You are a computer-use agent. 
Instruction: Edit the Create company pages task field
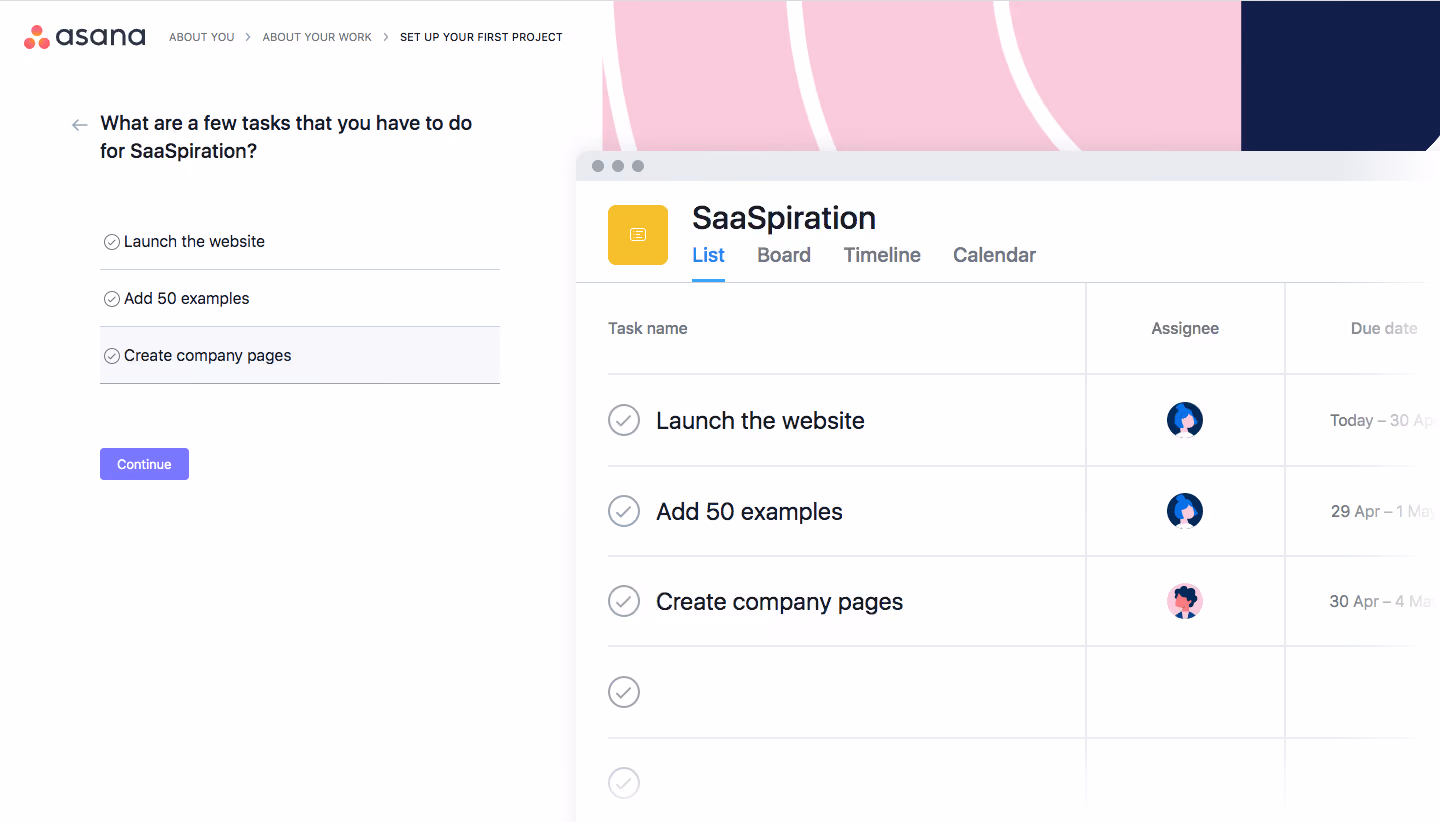[x=300, y=356]
